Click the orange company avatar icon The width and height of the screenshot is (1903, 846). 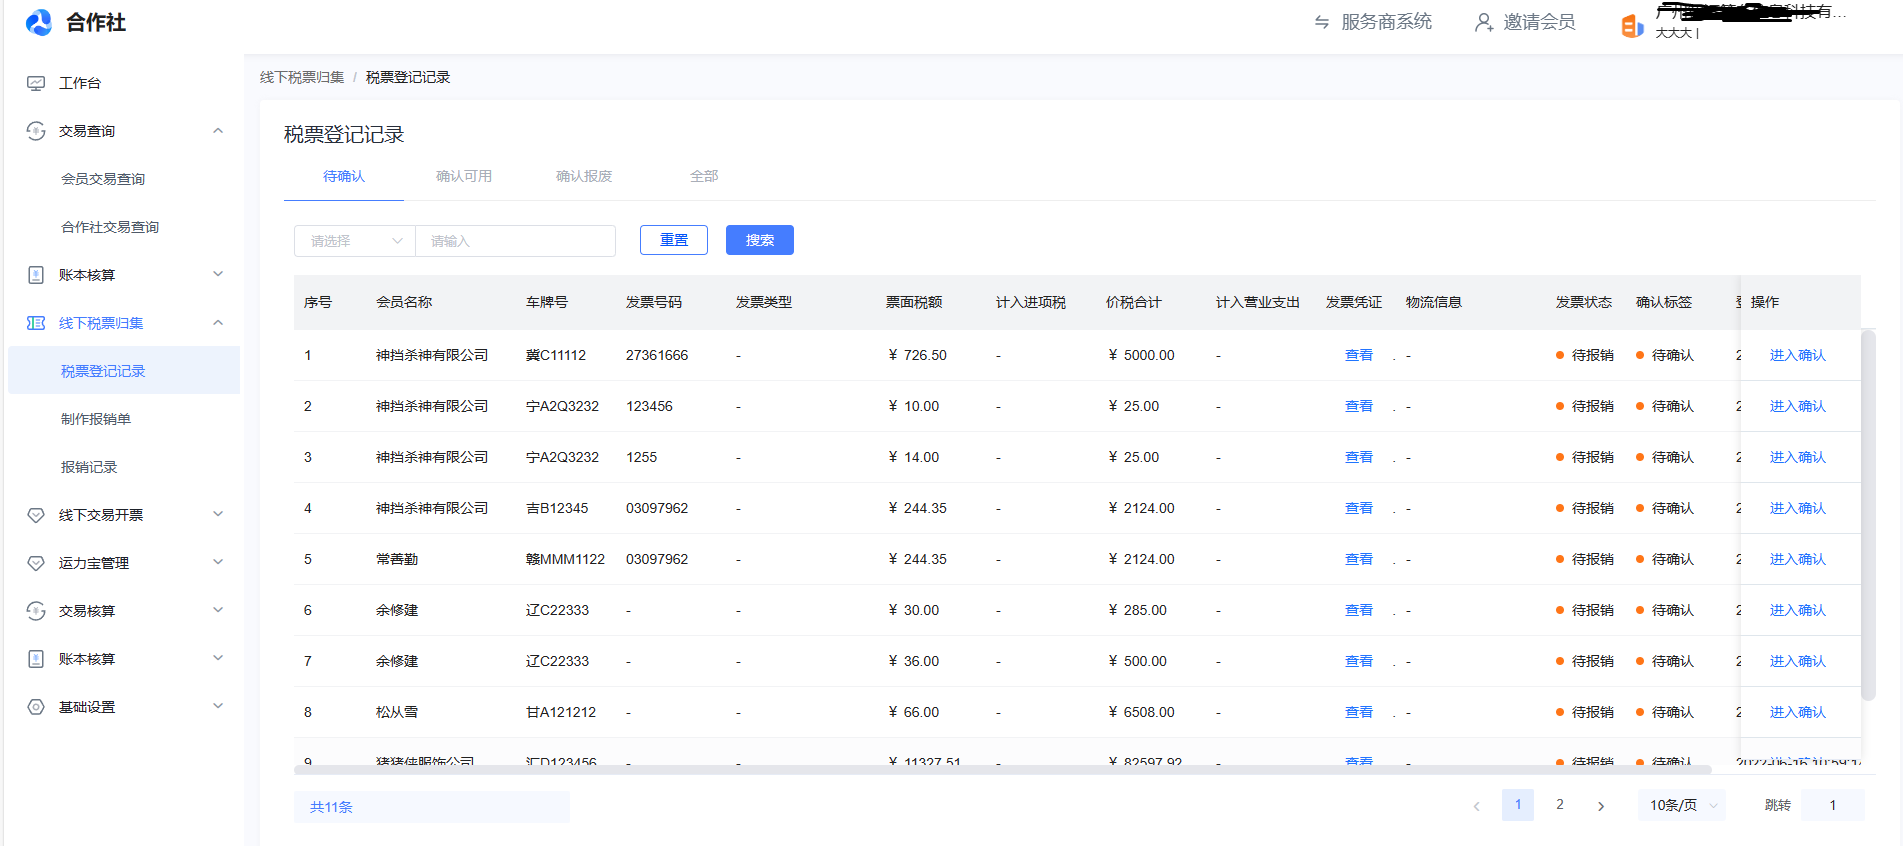tap(1632, 27)
